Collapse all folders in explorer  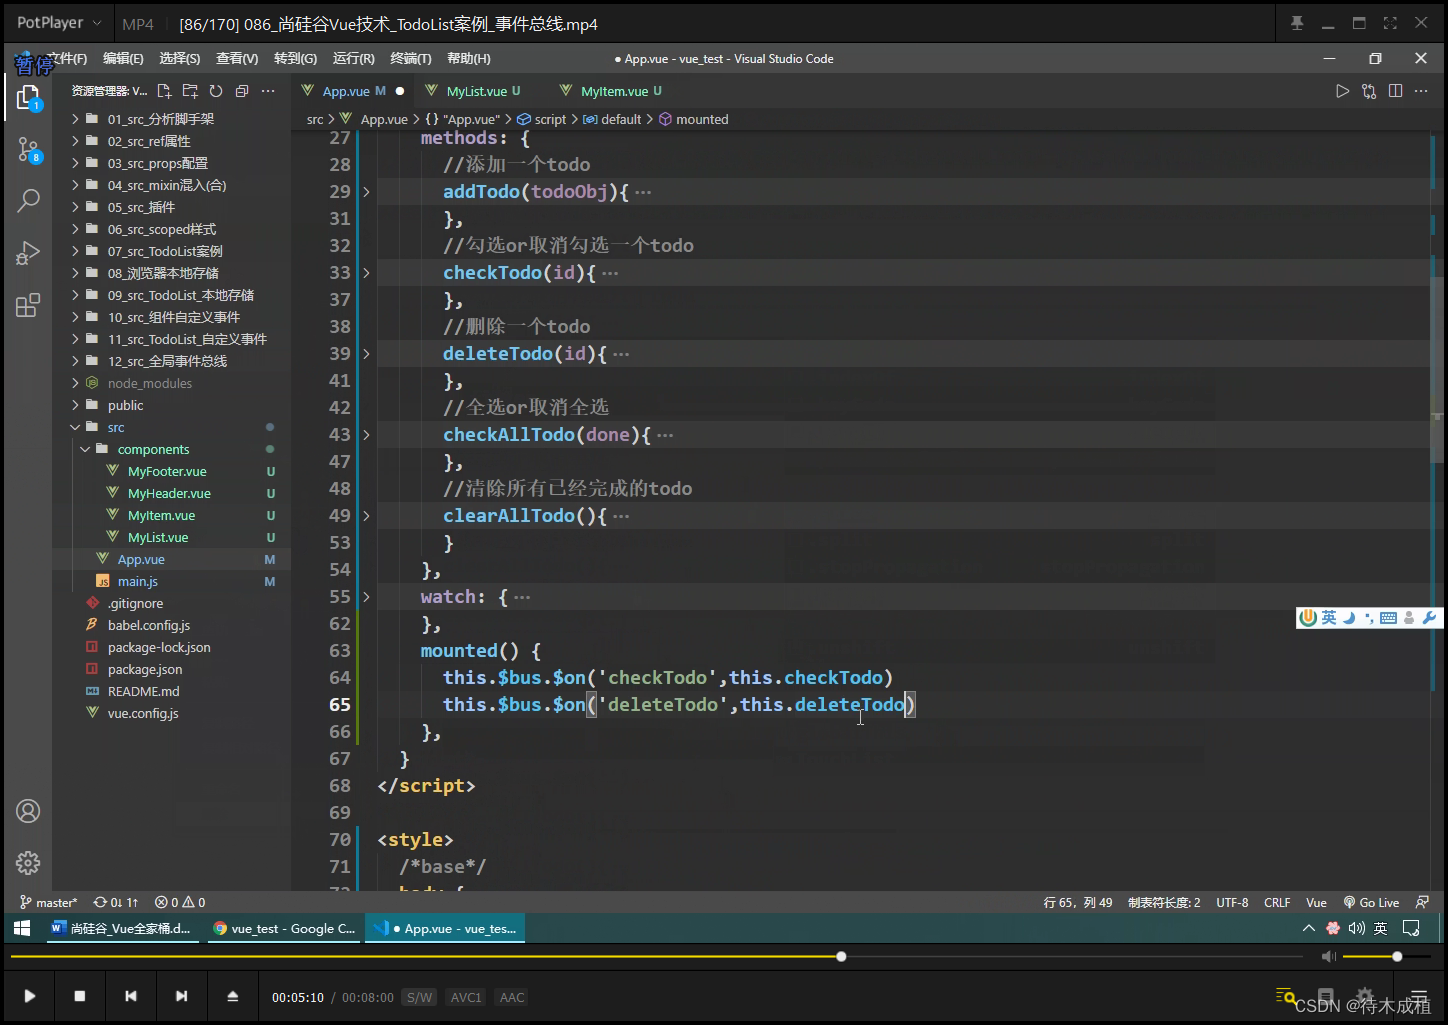(x=242, y=91)
